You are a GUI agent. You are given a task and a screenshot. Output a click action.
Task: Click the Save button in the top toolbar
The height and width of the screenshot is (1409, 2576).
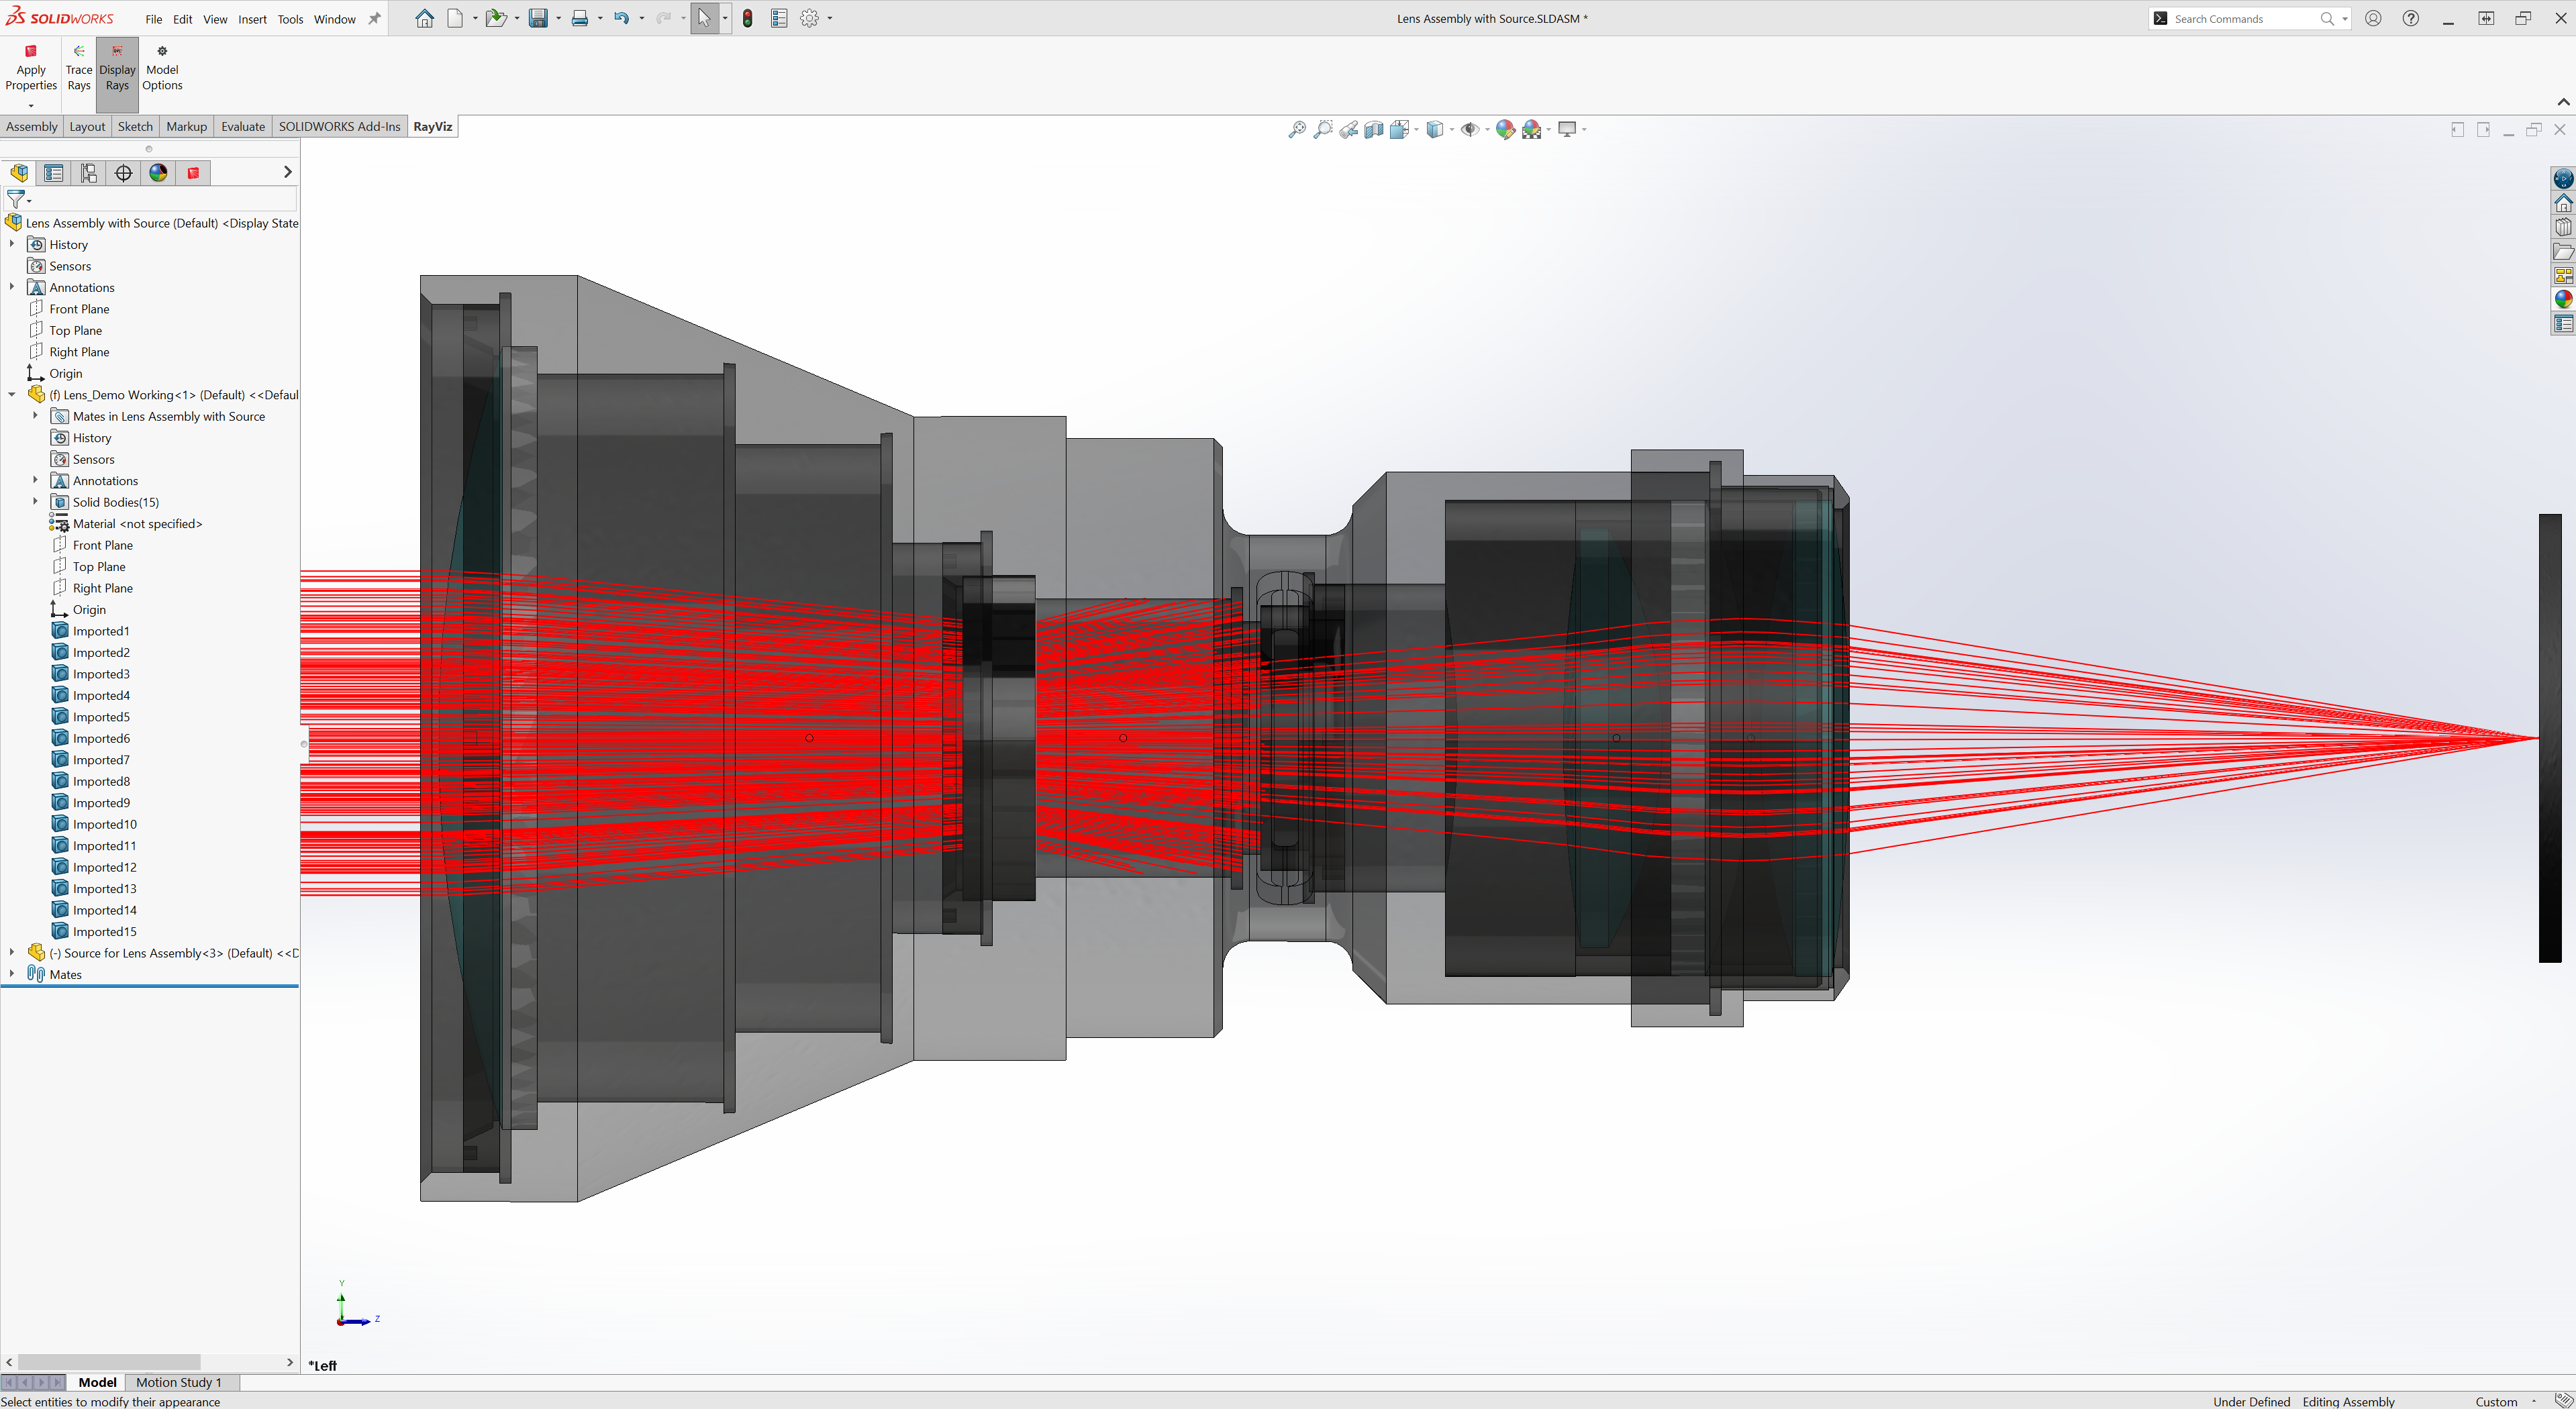pyautogui.click(x=538, y=18)
